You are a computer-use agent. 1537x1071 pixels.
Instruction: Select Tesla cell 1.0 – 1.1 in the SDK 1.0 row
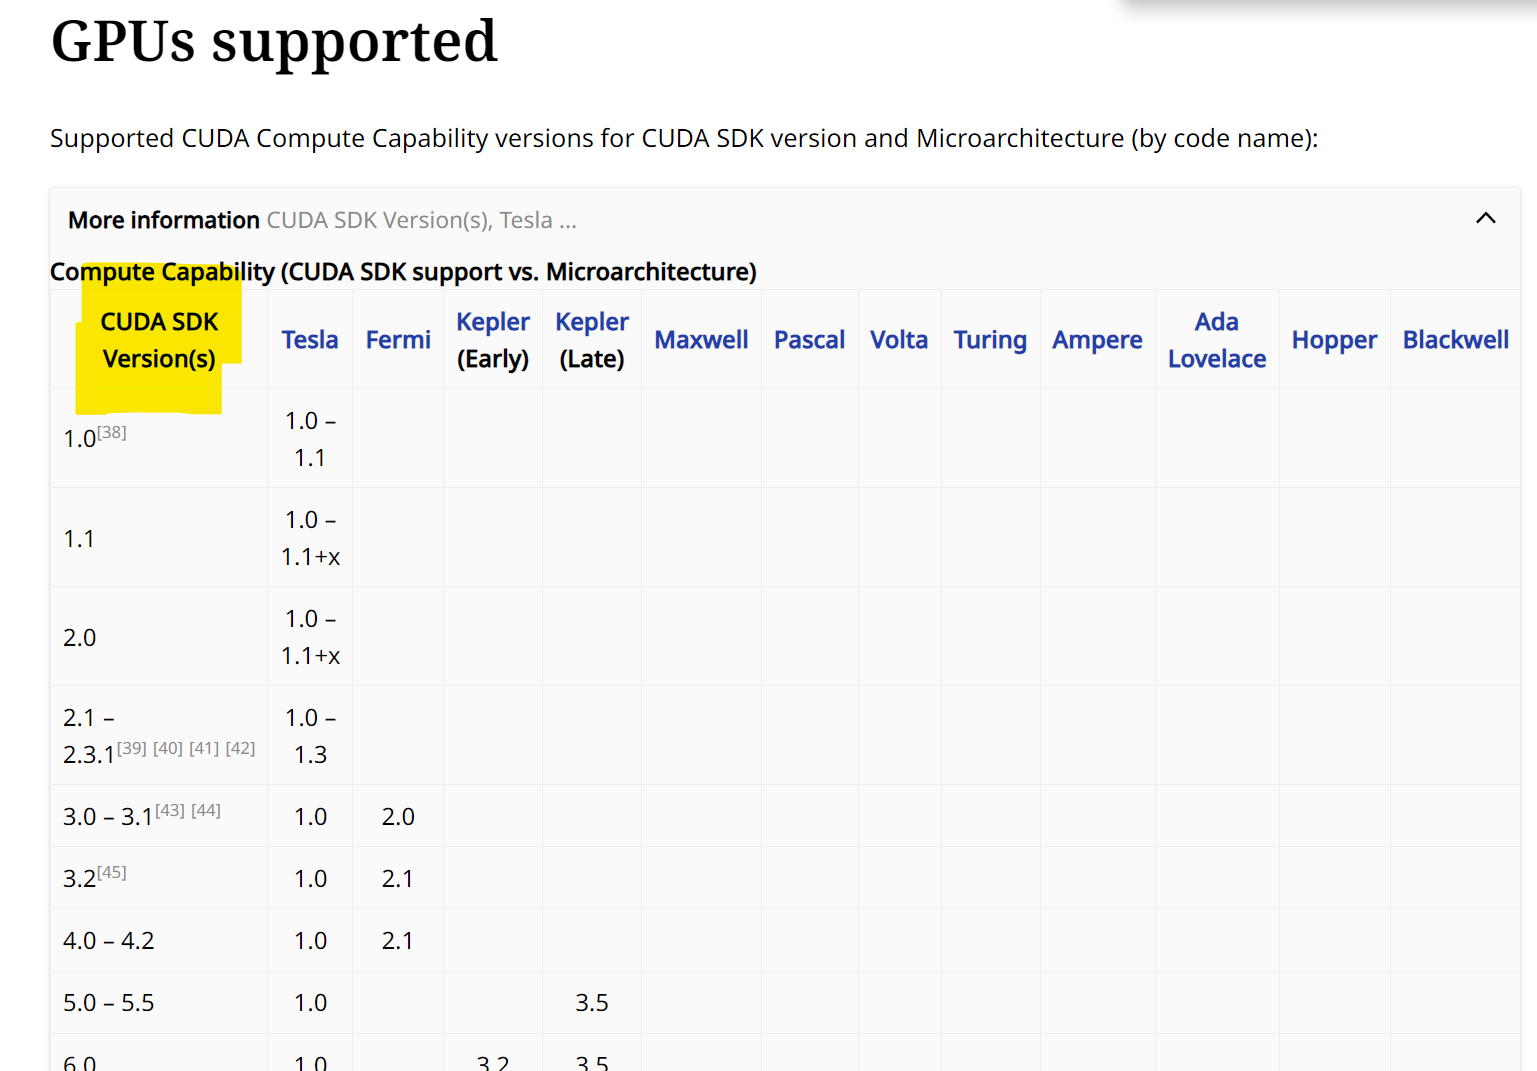[x=310, y=439]
